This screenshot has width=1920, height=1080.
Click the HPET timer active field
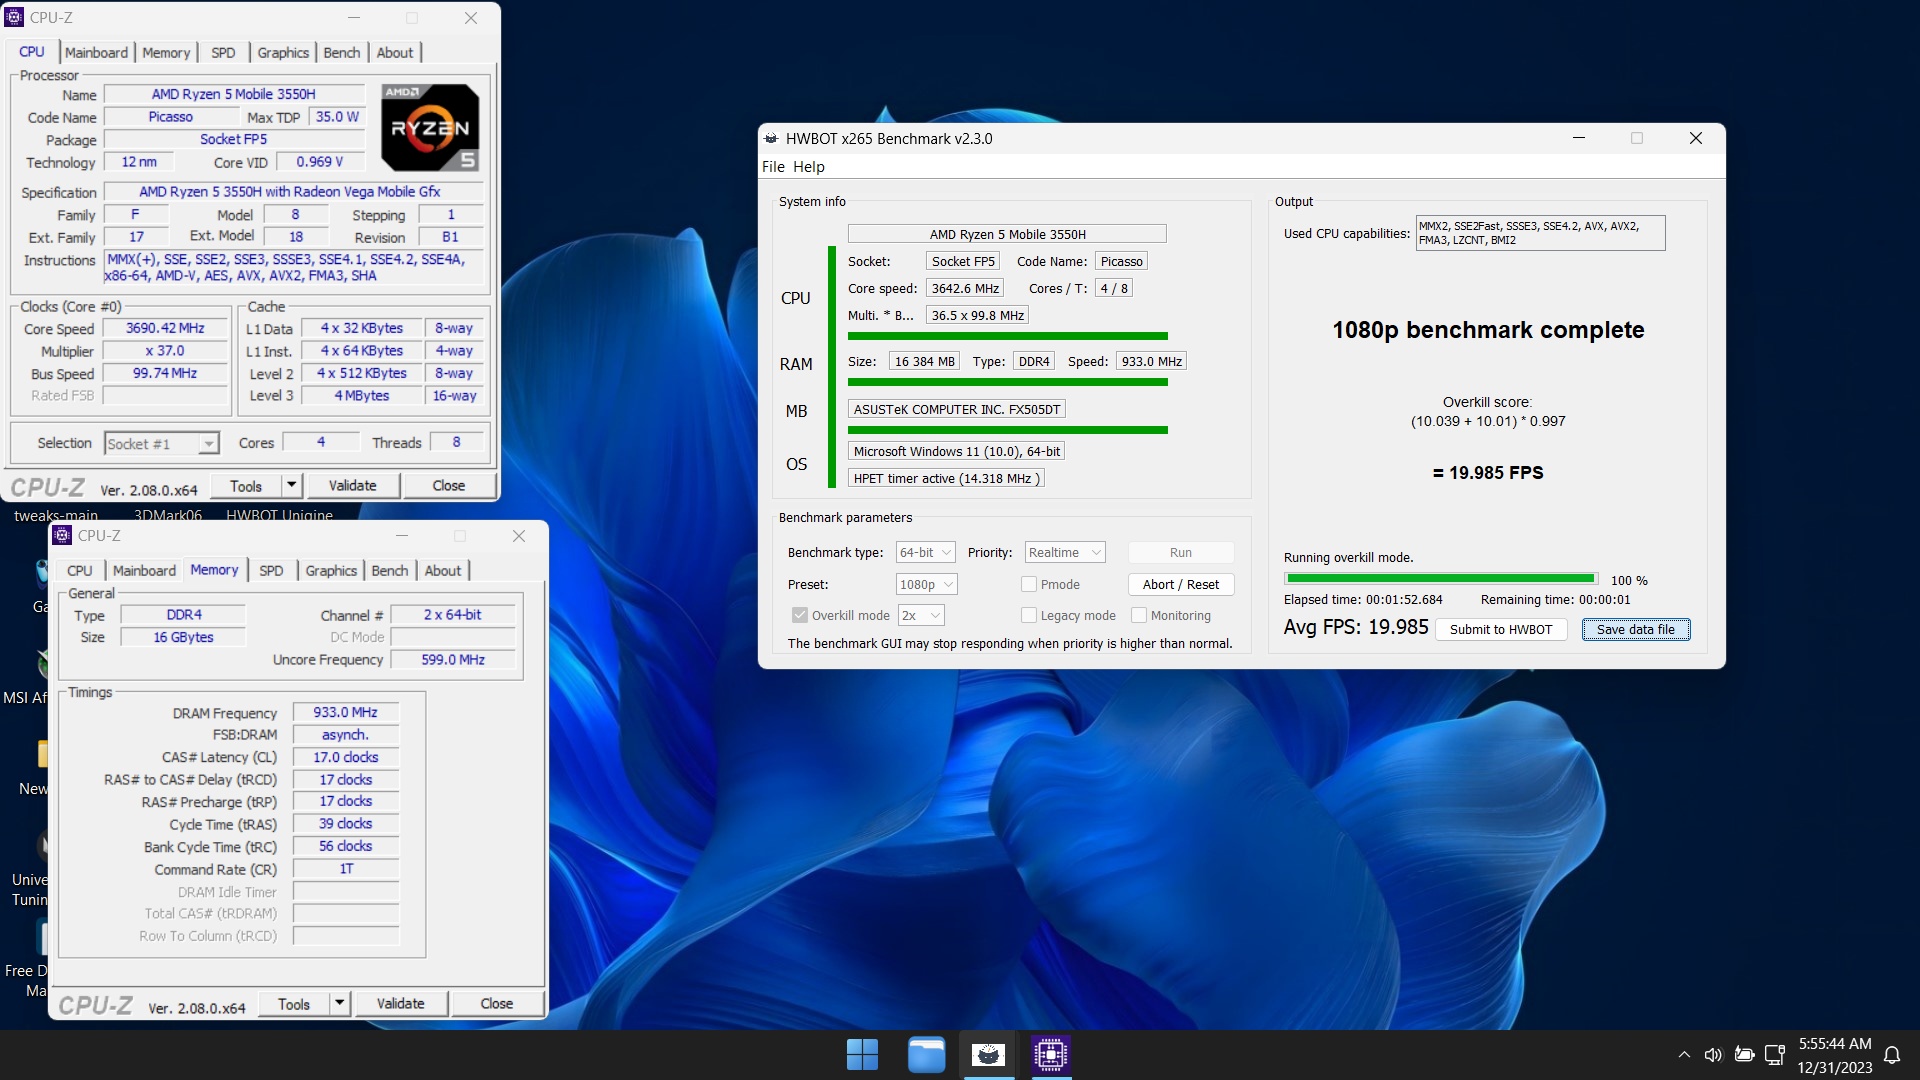click(946, 478)
